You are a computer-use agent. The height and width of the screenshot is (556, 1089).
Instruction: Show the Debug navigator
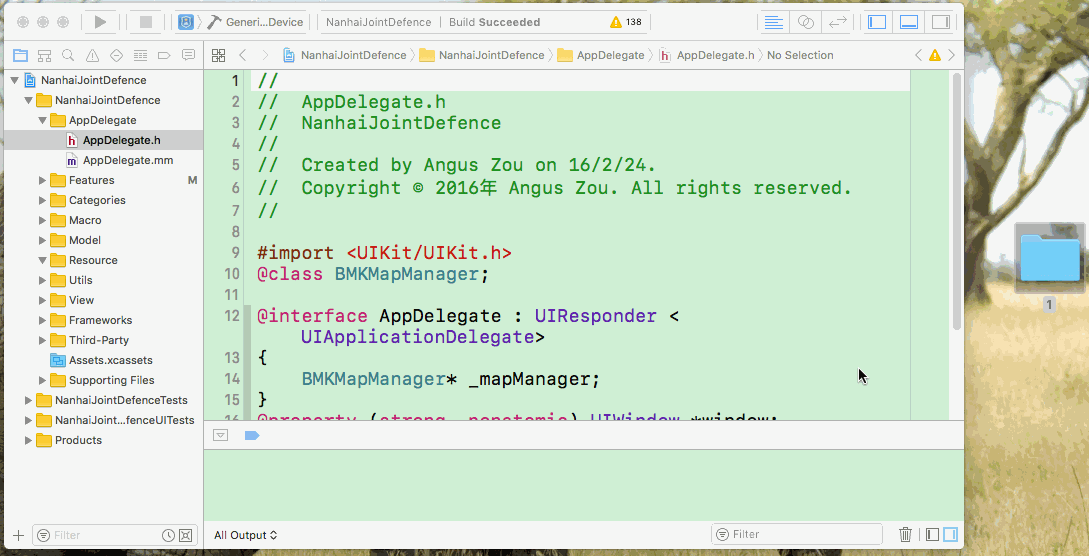pyautogui.click(x=140, y=55)
